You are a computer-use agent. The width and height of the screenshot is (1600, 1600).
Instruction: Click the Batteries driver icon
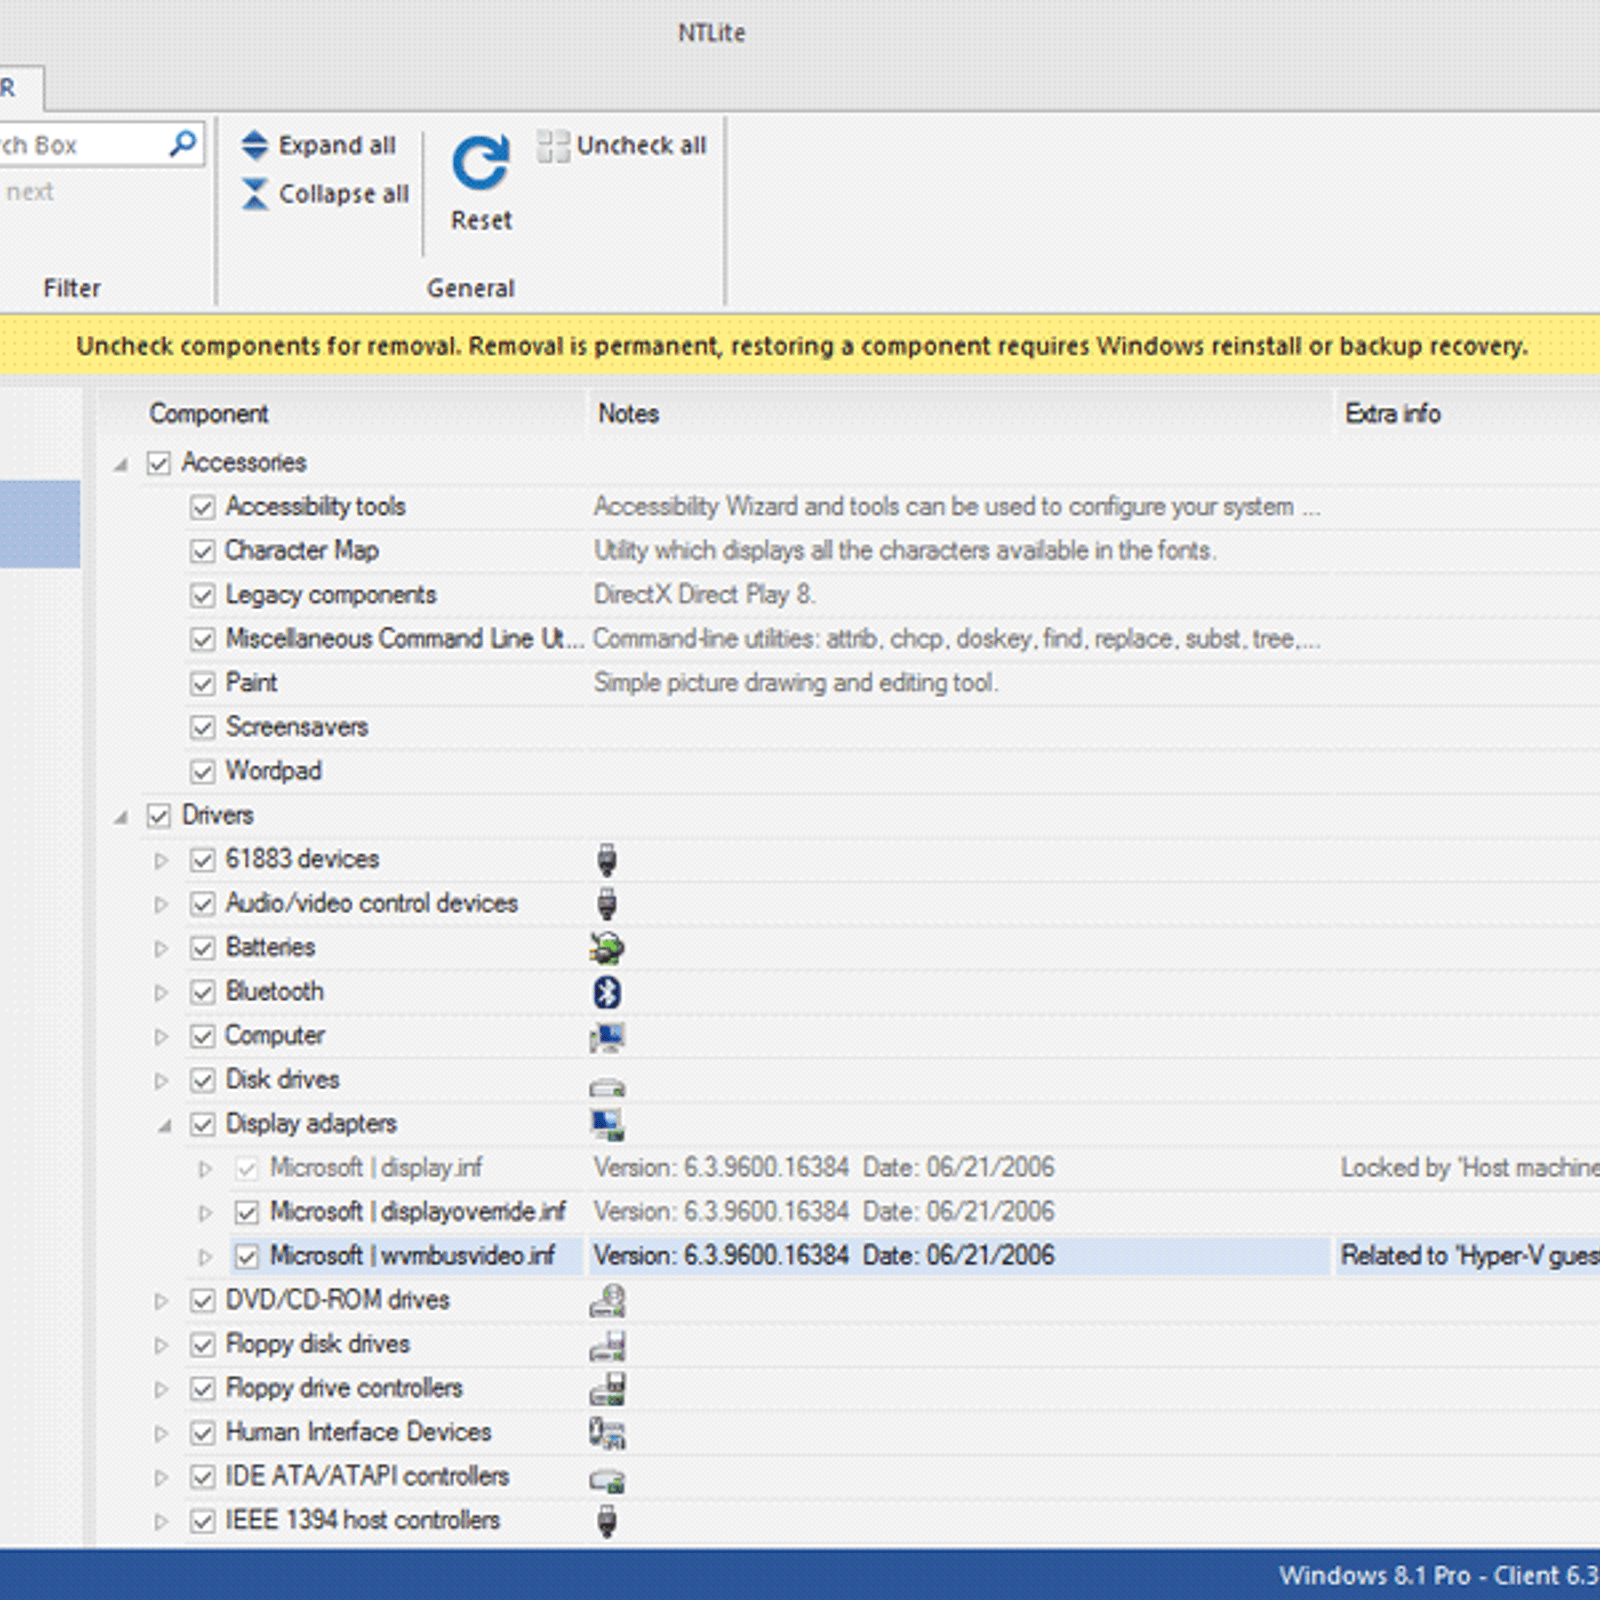(607, 948)
